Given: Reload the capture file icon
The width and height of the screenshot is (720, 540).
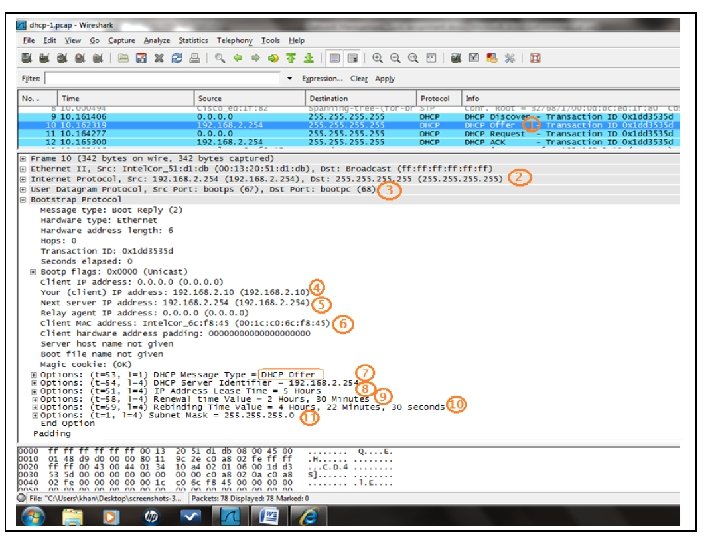Looking at the screenshot, I should coord(177,58).
